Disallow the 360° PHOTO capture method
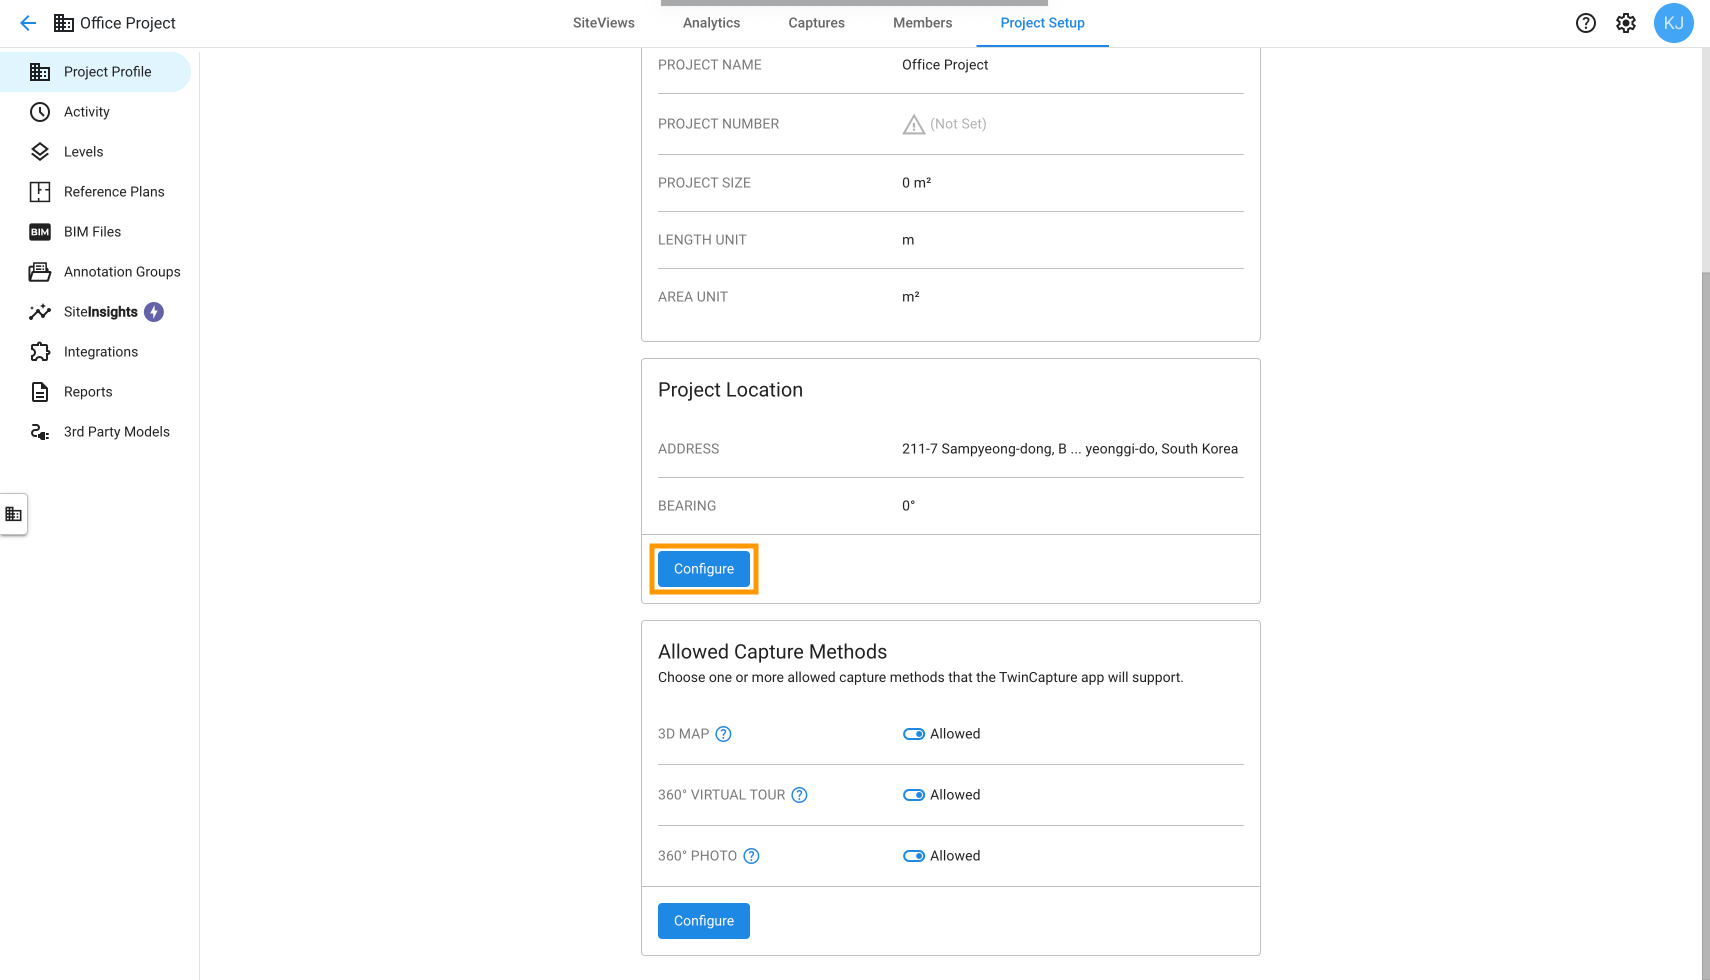This screenshot has height=980, width=1710. click(913, 855)
